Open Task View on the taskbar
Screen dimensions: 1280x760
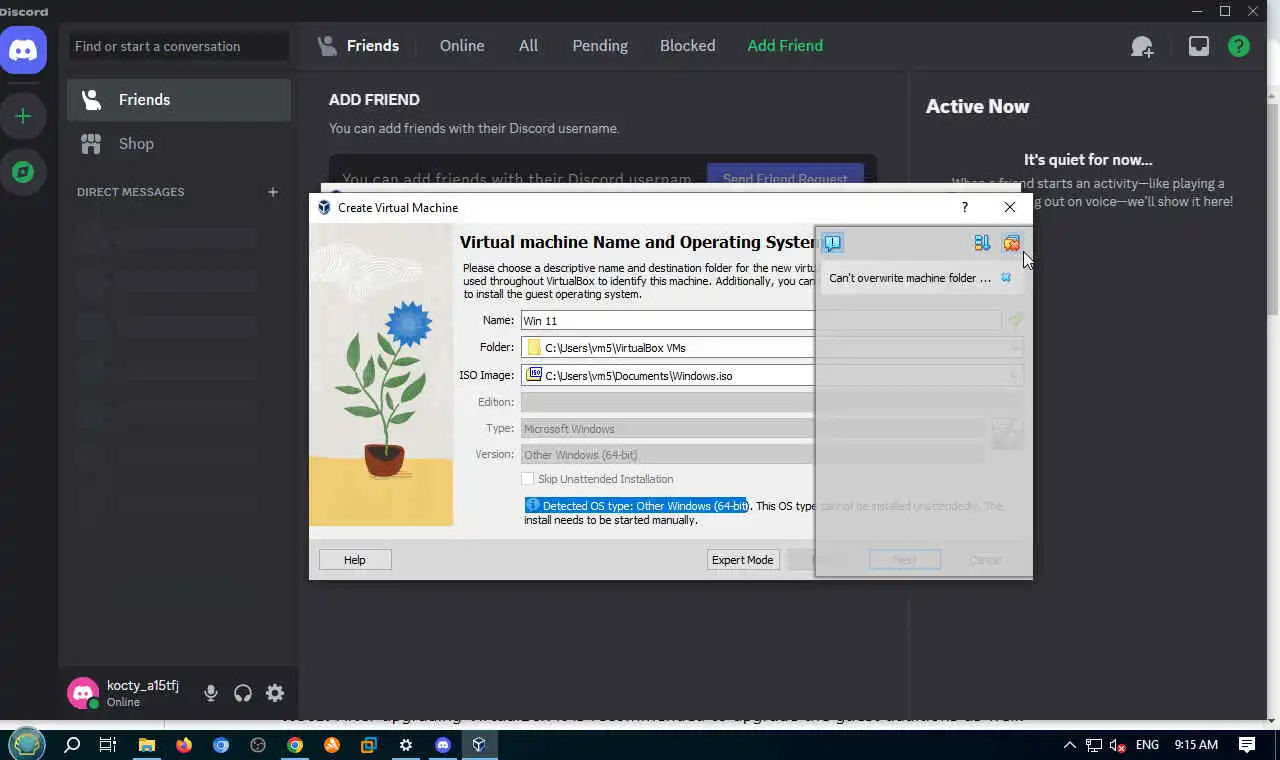(108, 745)
